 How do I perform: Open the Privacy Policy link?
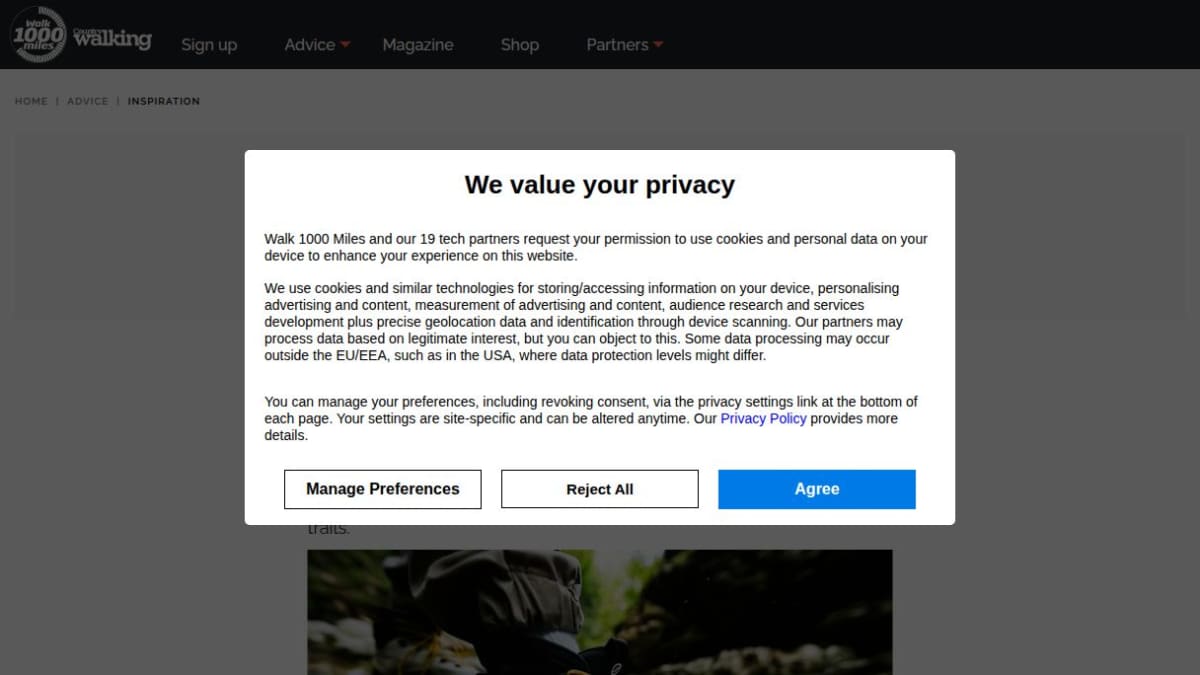point(763,419)
